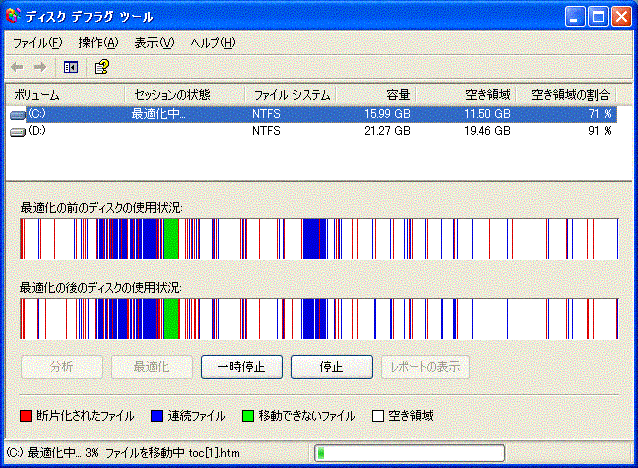Click the disabled 最適化 button
The height and width of the screenshot is (468, 638).
[x=152, y=367]
